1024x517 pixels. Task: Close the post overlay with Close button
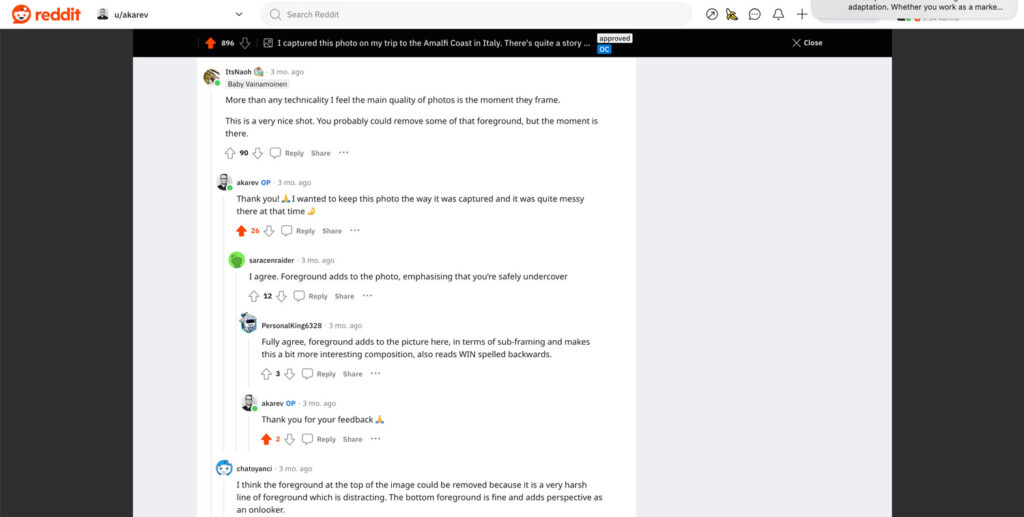pos(807,43)
